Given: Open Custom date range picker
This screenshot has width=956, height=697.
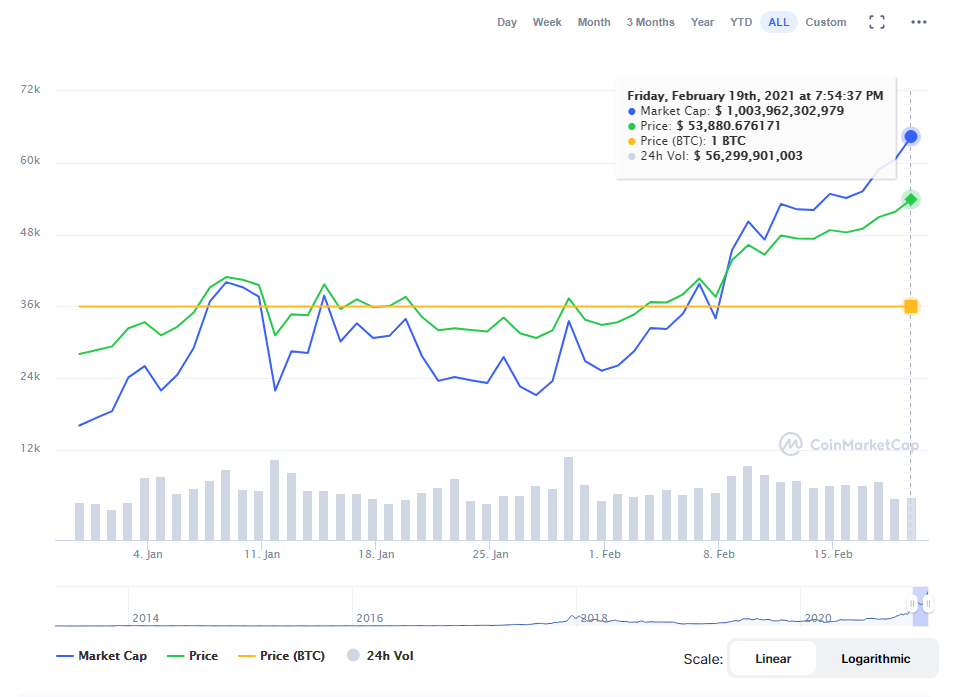Looking at the screenshot, I should coord(826,22).
